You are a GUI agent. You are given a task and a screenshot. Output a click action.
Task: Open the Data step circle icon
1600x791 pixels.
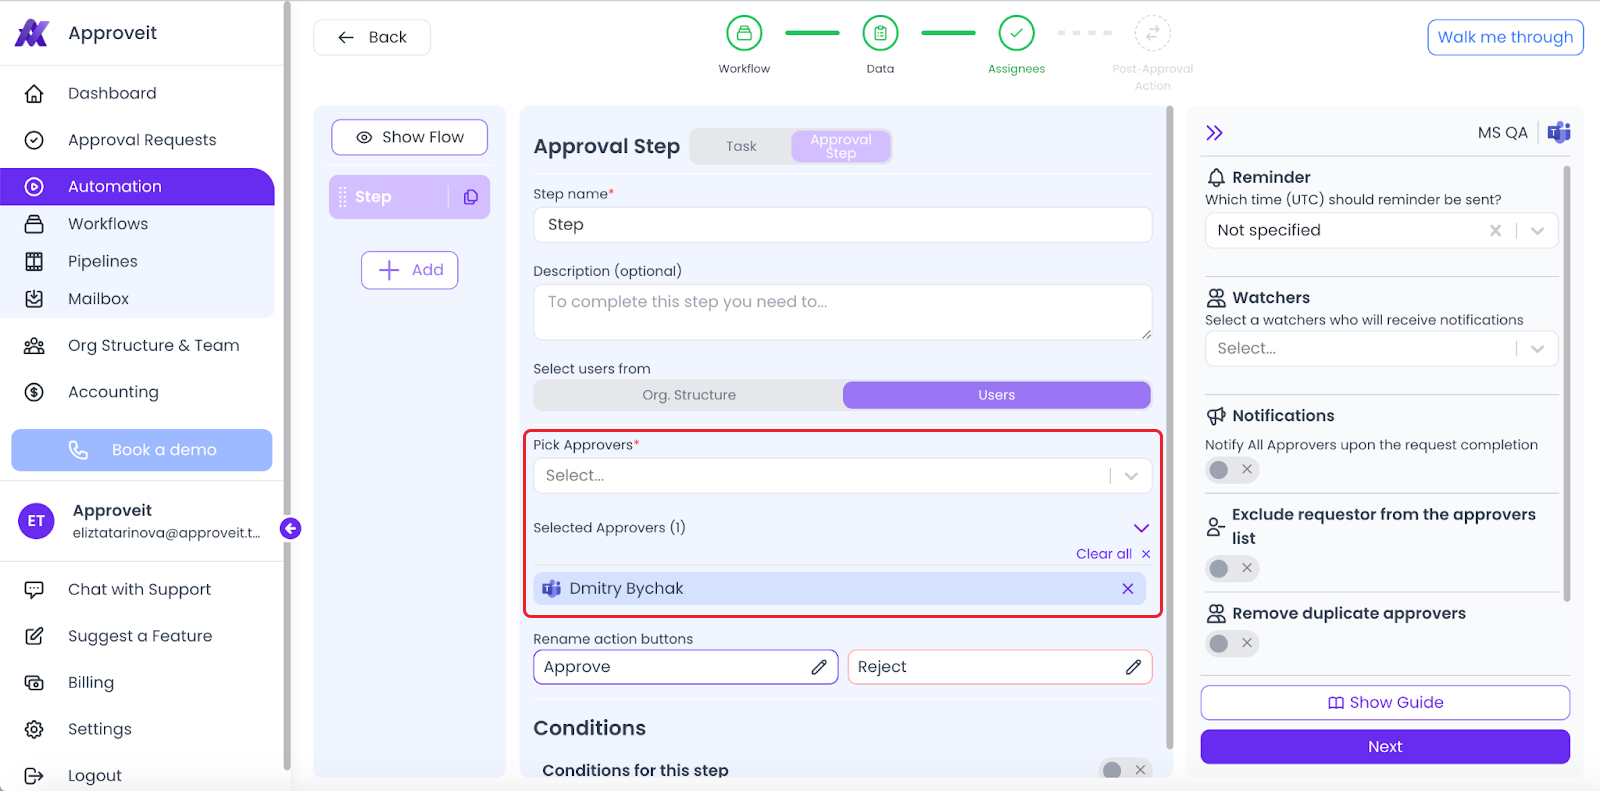[x=880, y=33]
